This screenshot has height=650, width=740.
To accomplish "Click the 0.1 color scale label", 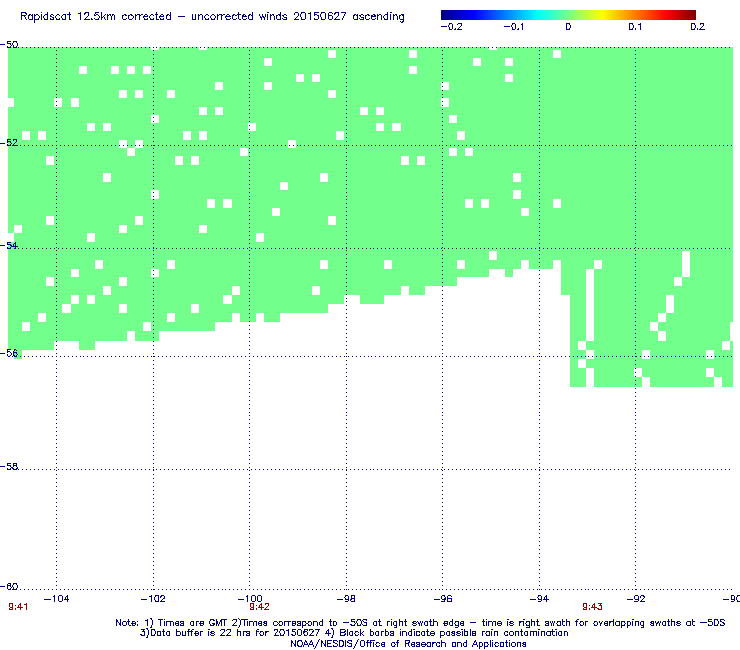I will 635,27.
